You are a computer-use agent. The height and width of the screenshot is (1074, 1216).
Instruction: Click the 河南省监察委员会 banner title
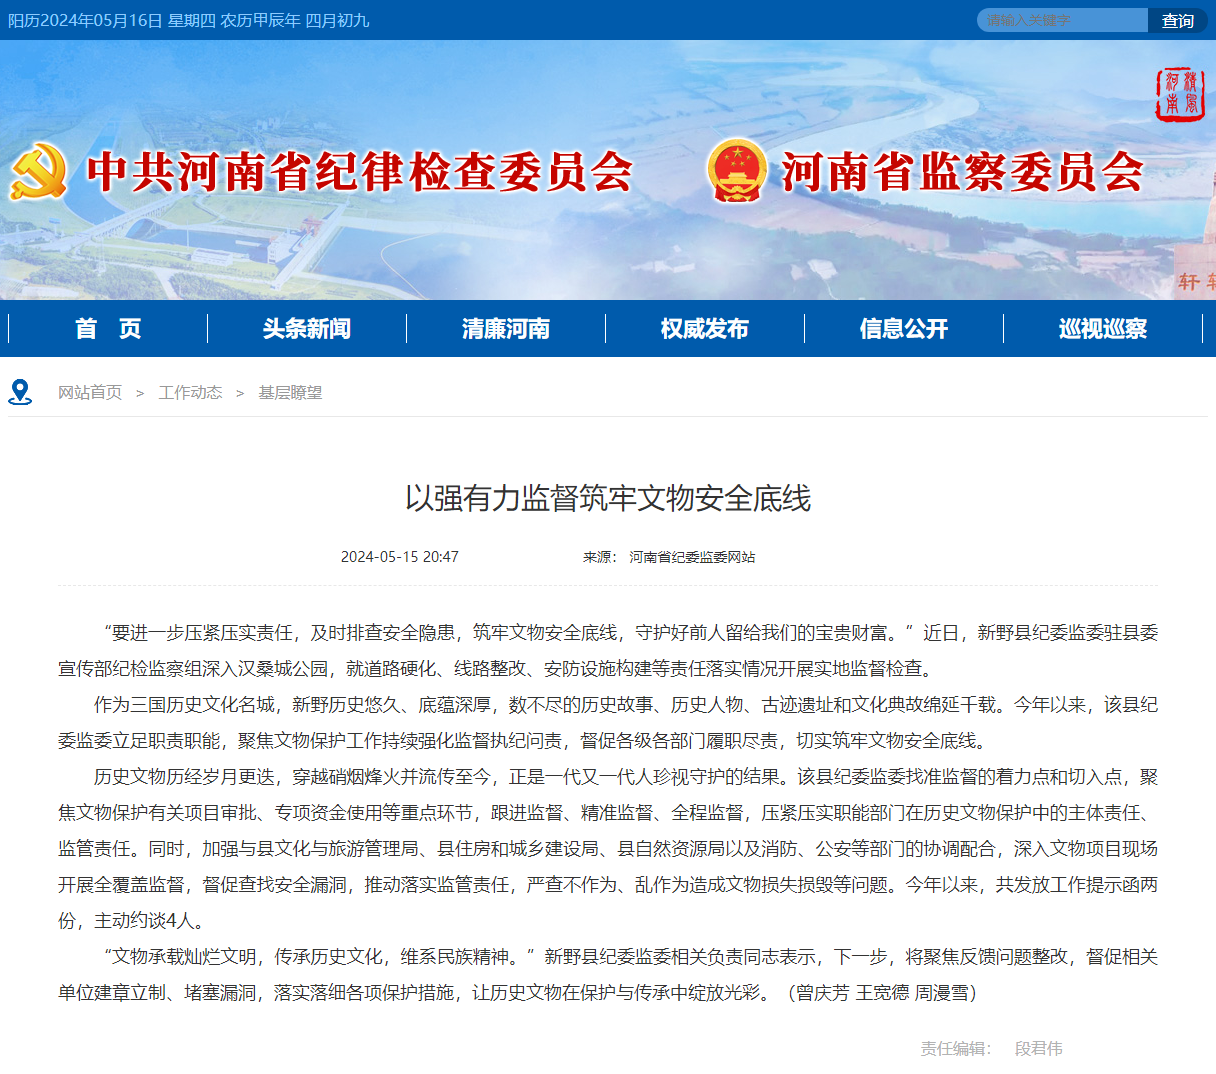click(x=962, y=172)
